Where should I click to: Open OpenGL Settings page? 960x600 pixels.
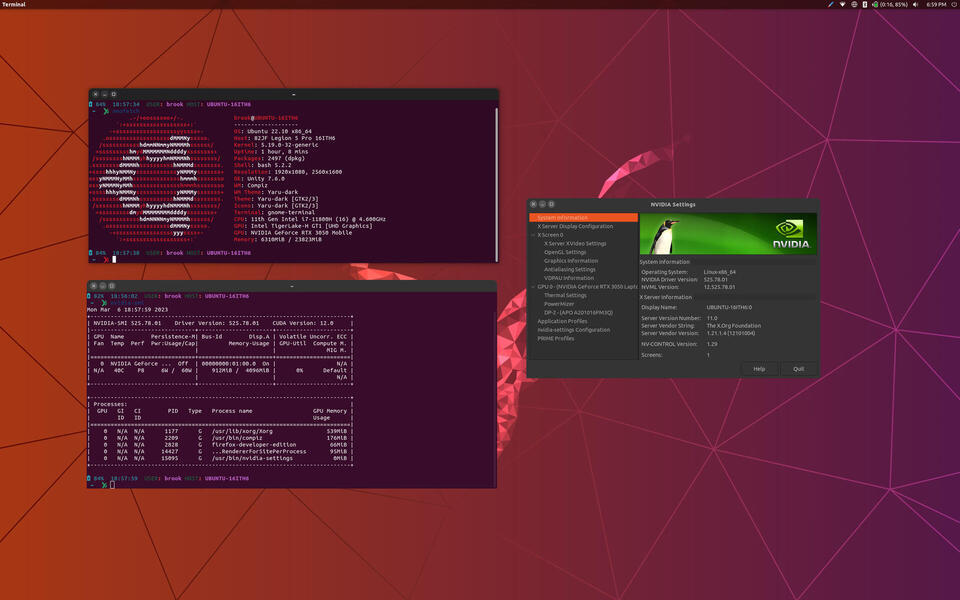coord(565,252)
